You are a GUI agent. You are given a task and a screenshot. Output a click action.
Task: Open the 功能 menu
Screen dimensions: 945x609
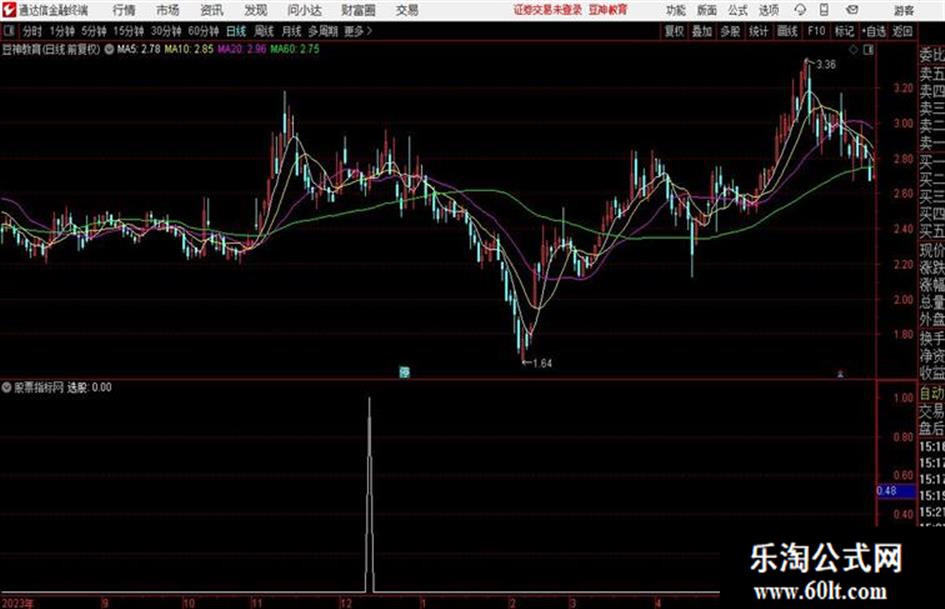click(676, 10)
